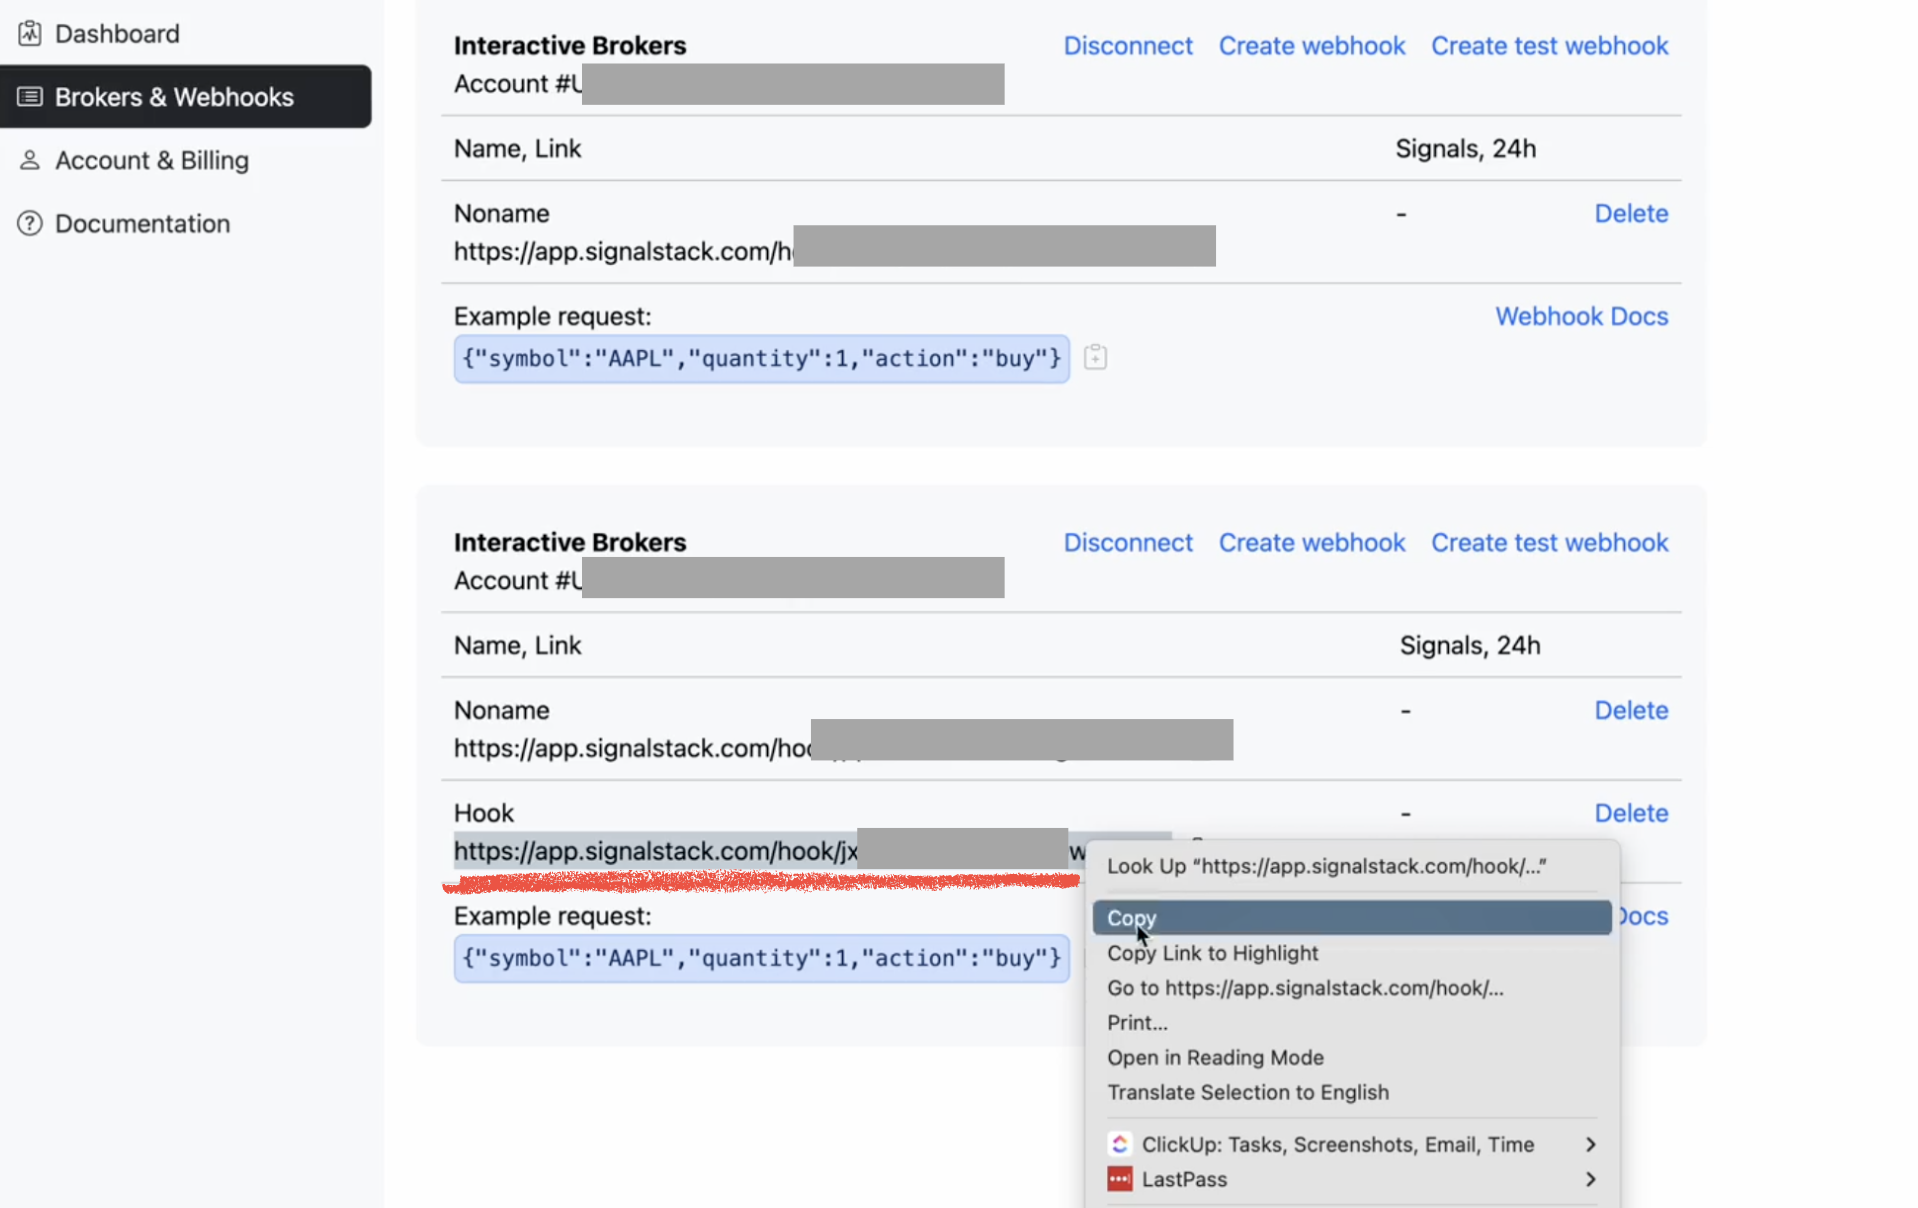
Task: Click the Documentation question mark icon
Action: [30, 223]
